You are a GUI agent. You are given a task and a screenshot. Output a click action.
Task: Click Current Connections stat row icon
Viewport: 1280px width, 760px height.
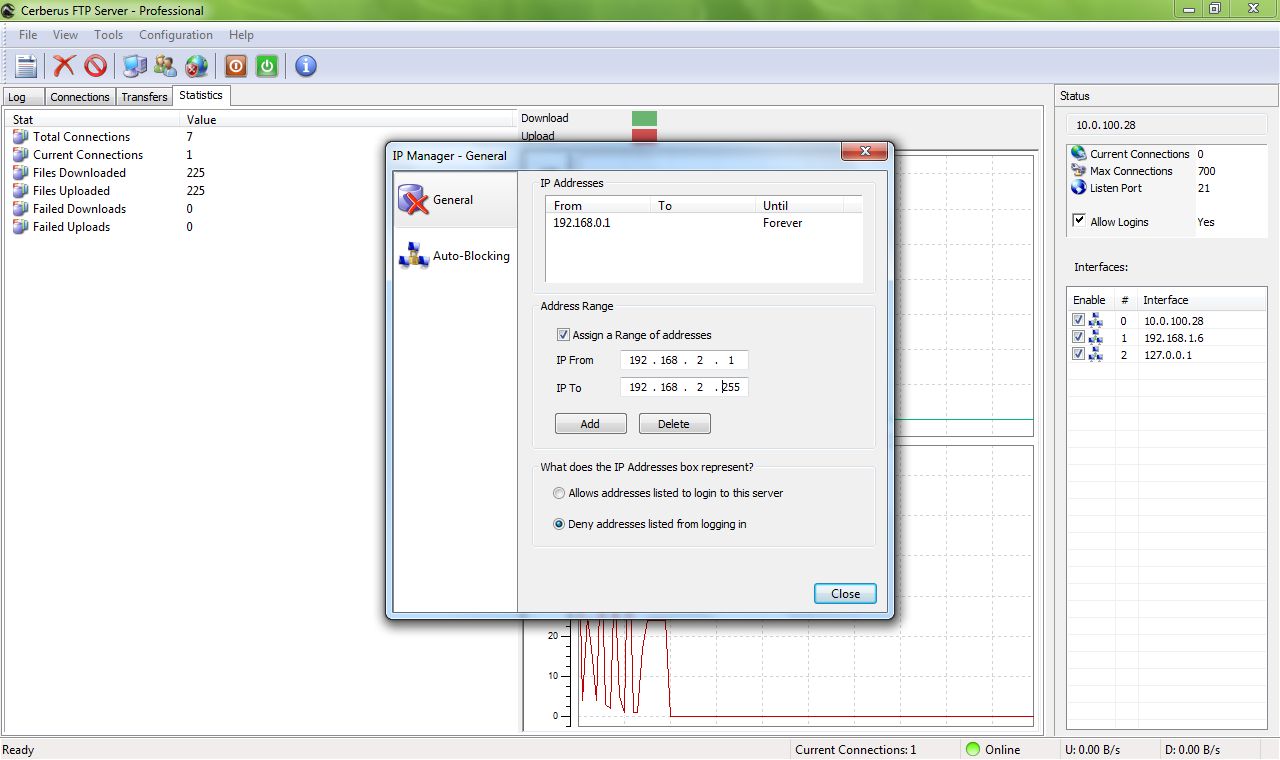tap(20, 155)
